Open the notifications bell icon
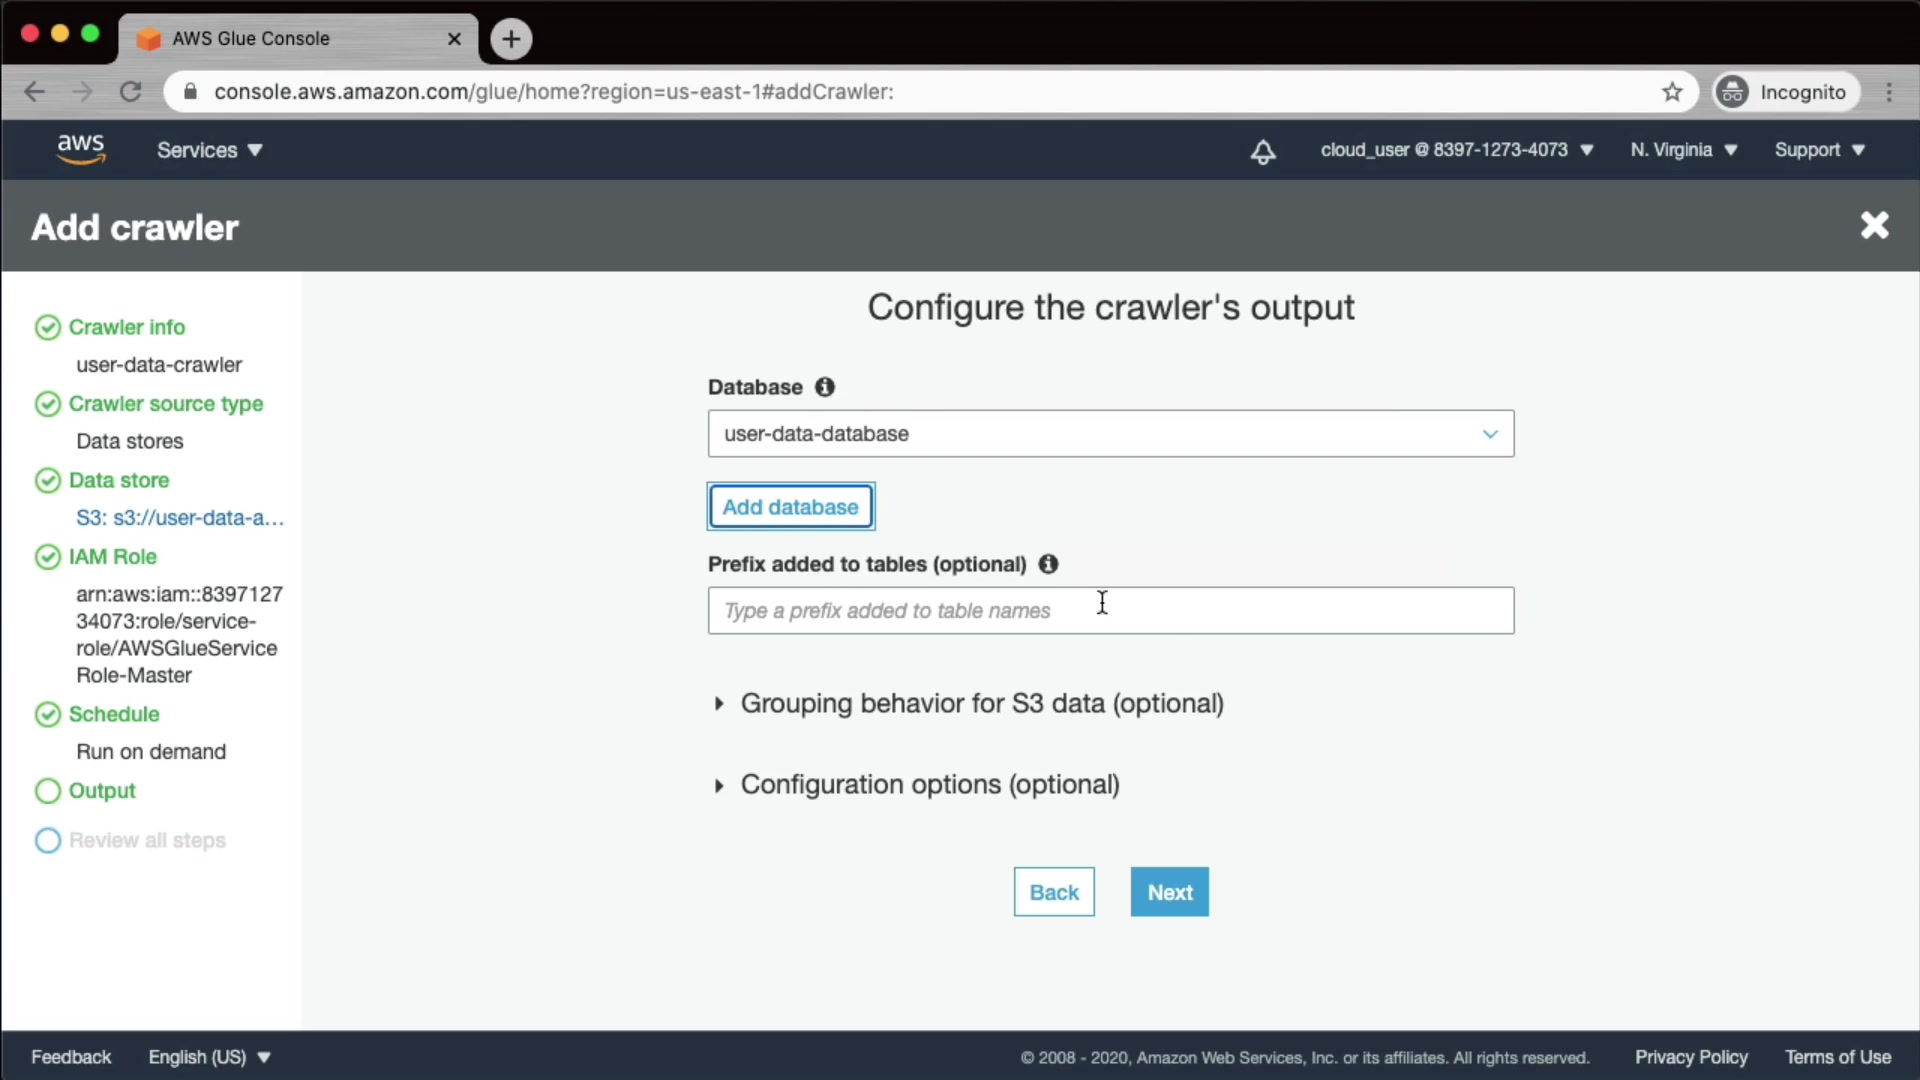Viewport: 1920px width, 1080px height. pyautogui.click(x=1263, y=151)
